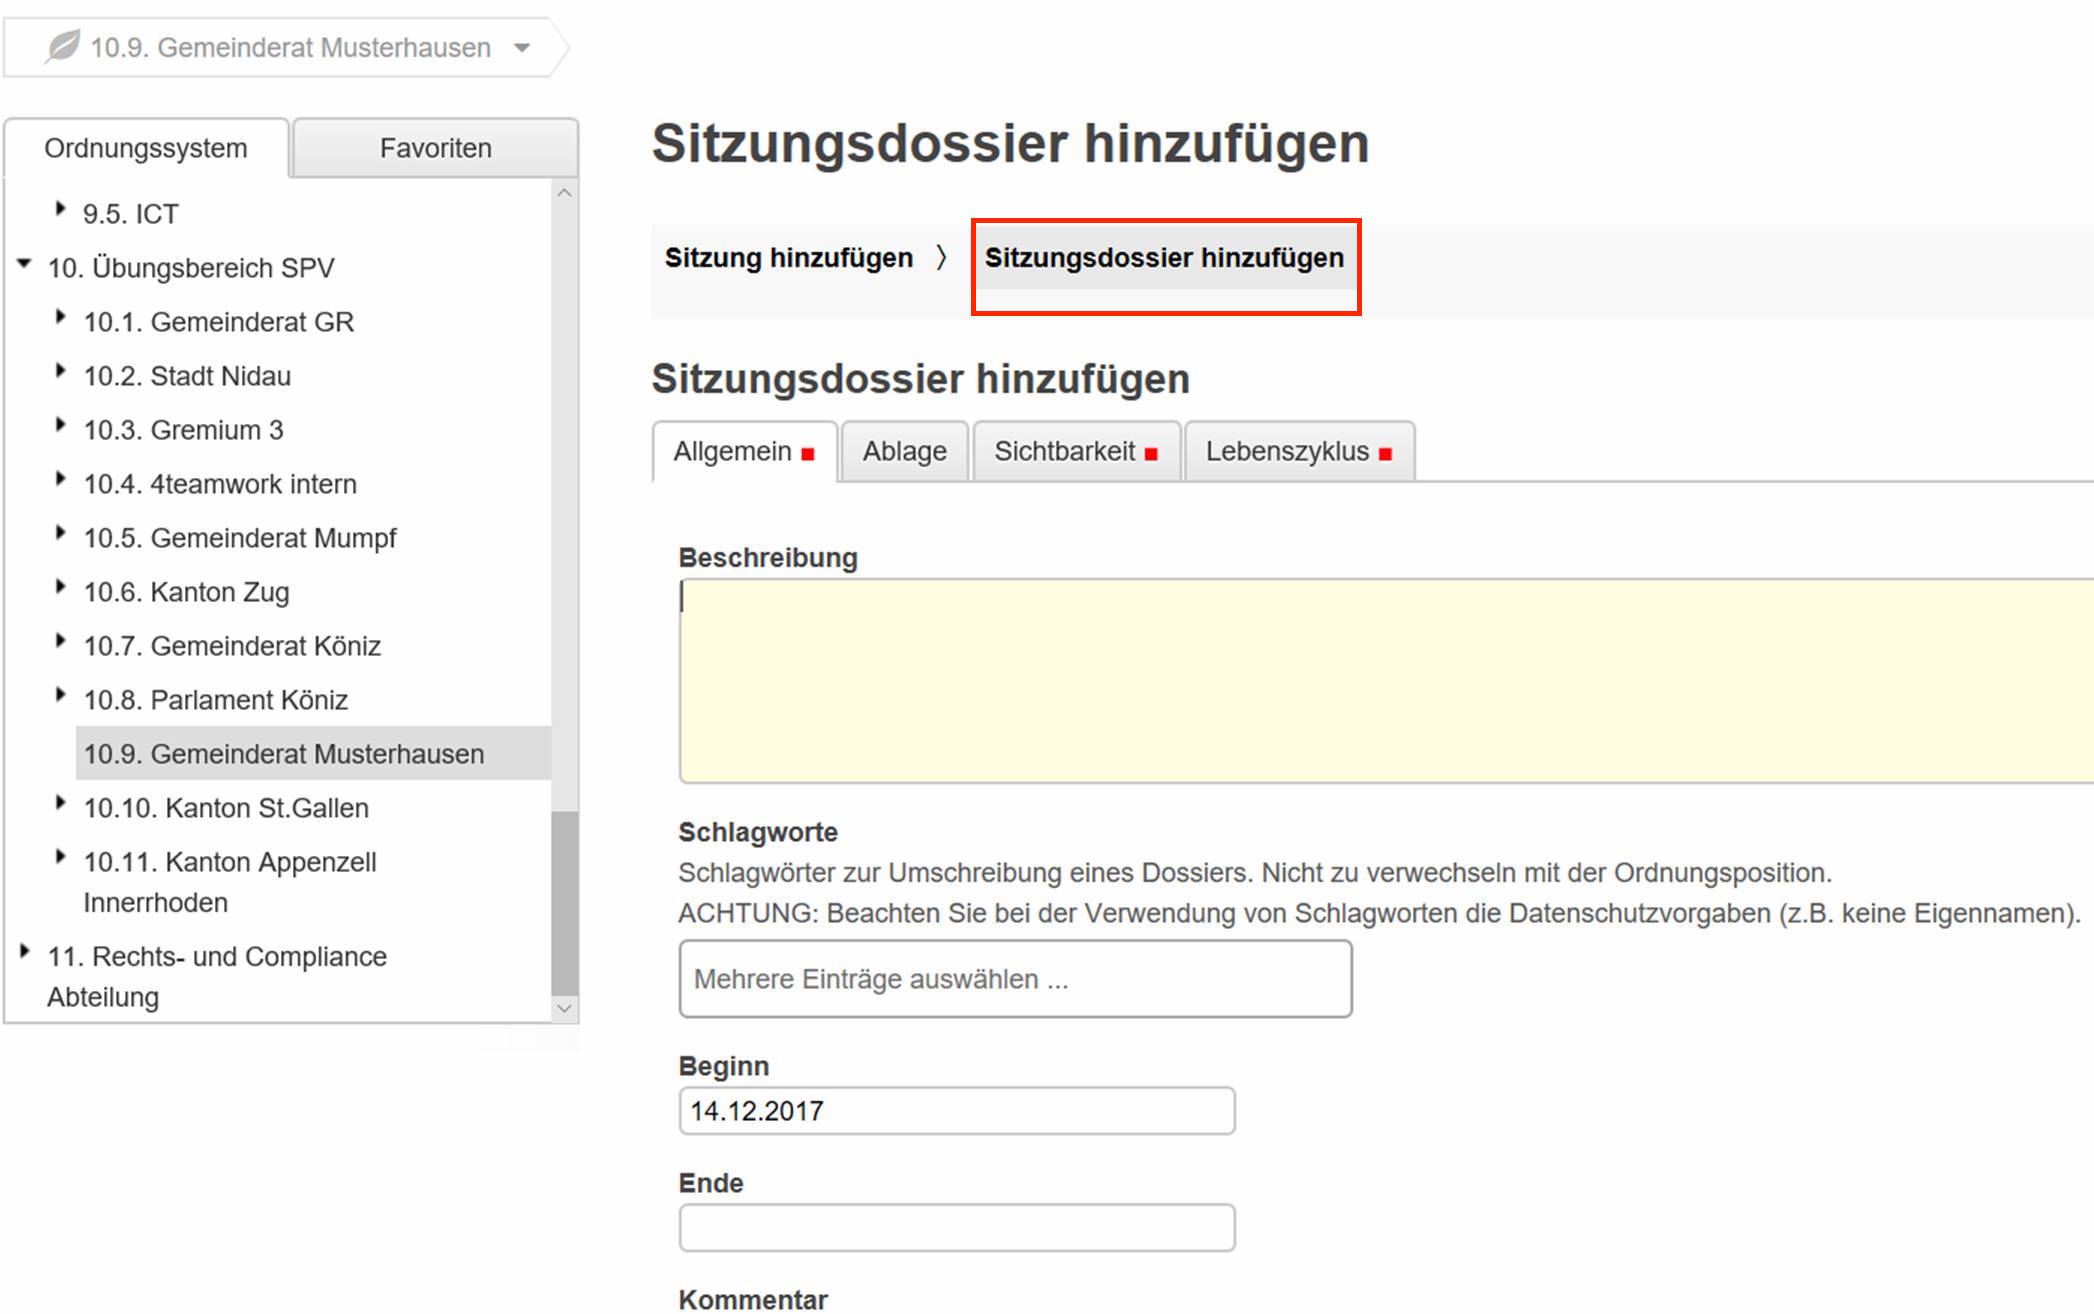Expand the 10.8. Parlament Köniz node

(x=60, y=695)
